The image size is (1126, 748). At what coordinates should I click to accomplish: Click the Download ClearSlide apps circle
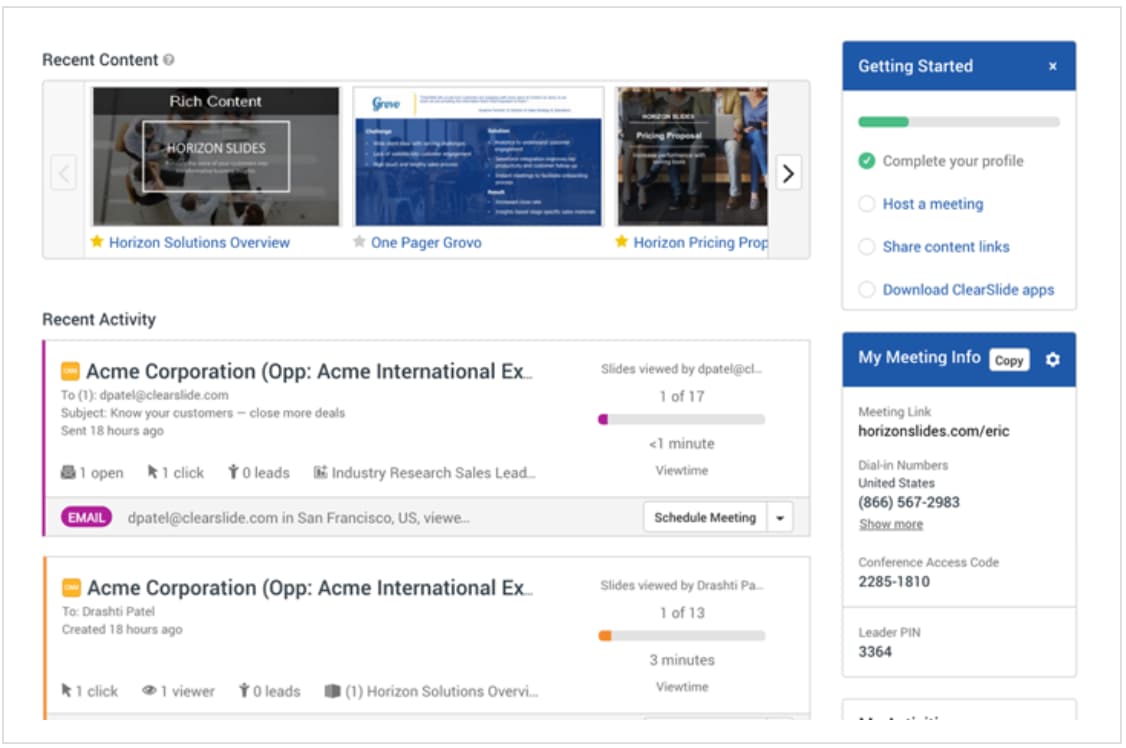coord(867,290)
